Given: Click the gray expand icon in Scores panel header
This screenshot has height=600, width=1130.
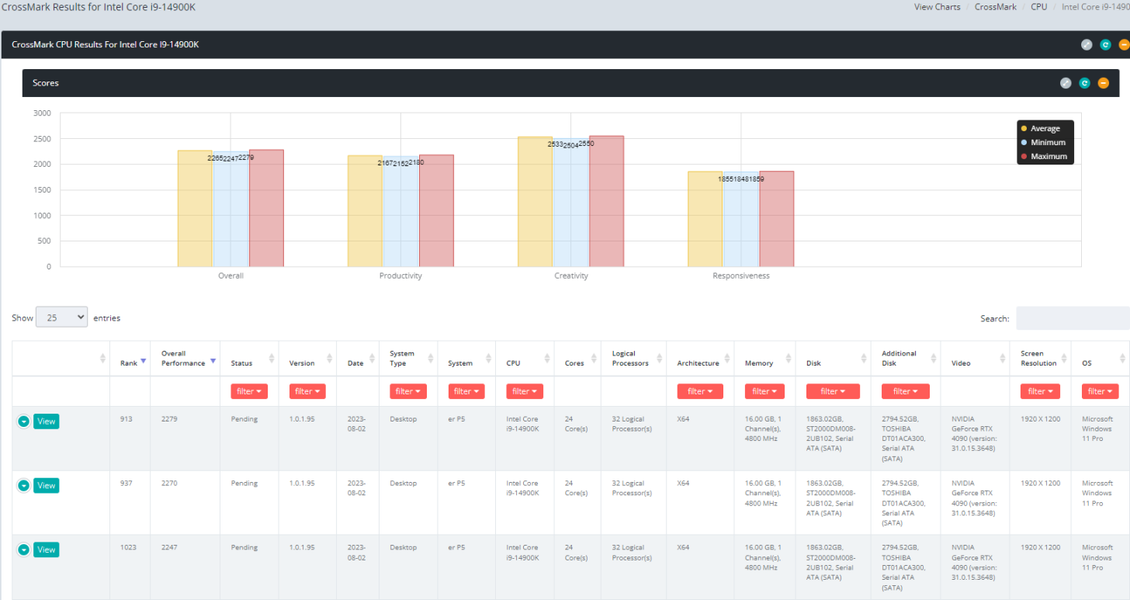Looking at the screenshot, I should (x=1066, y=83).
